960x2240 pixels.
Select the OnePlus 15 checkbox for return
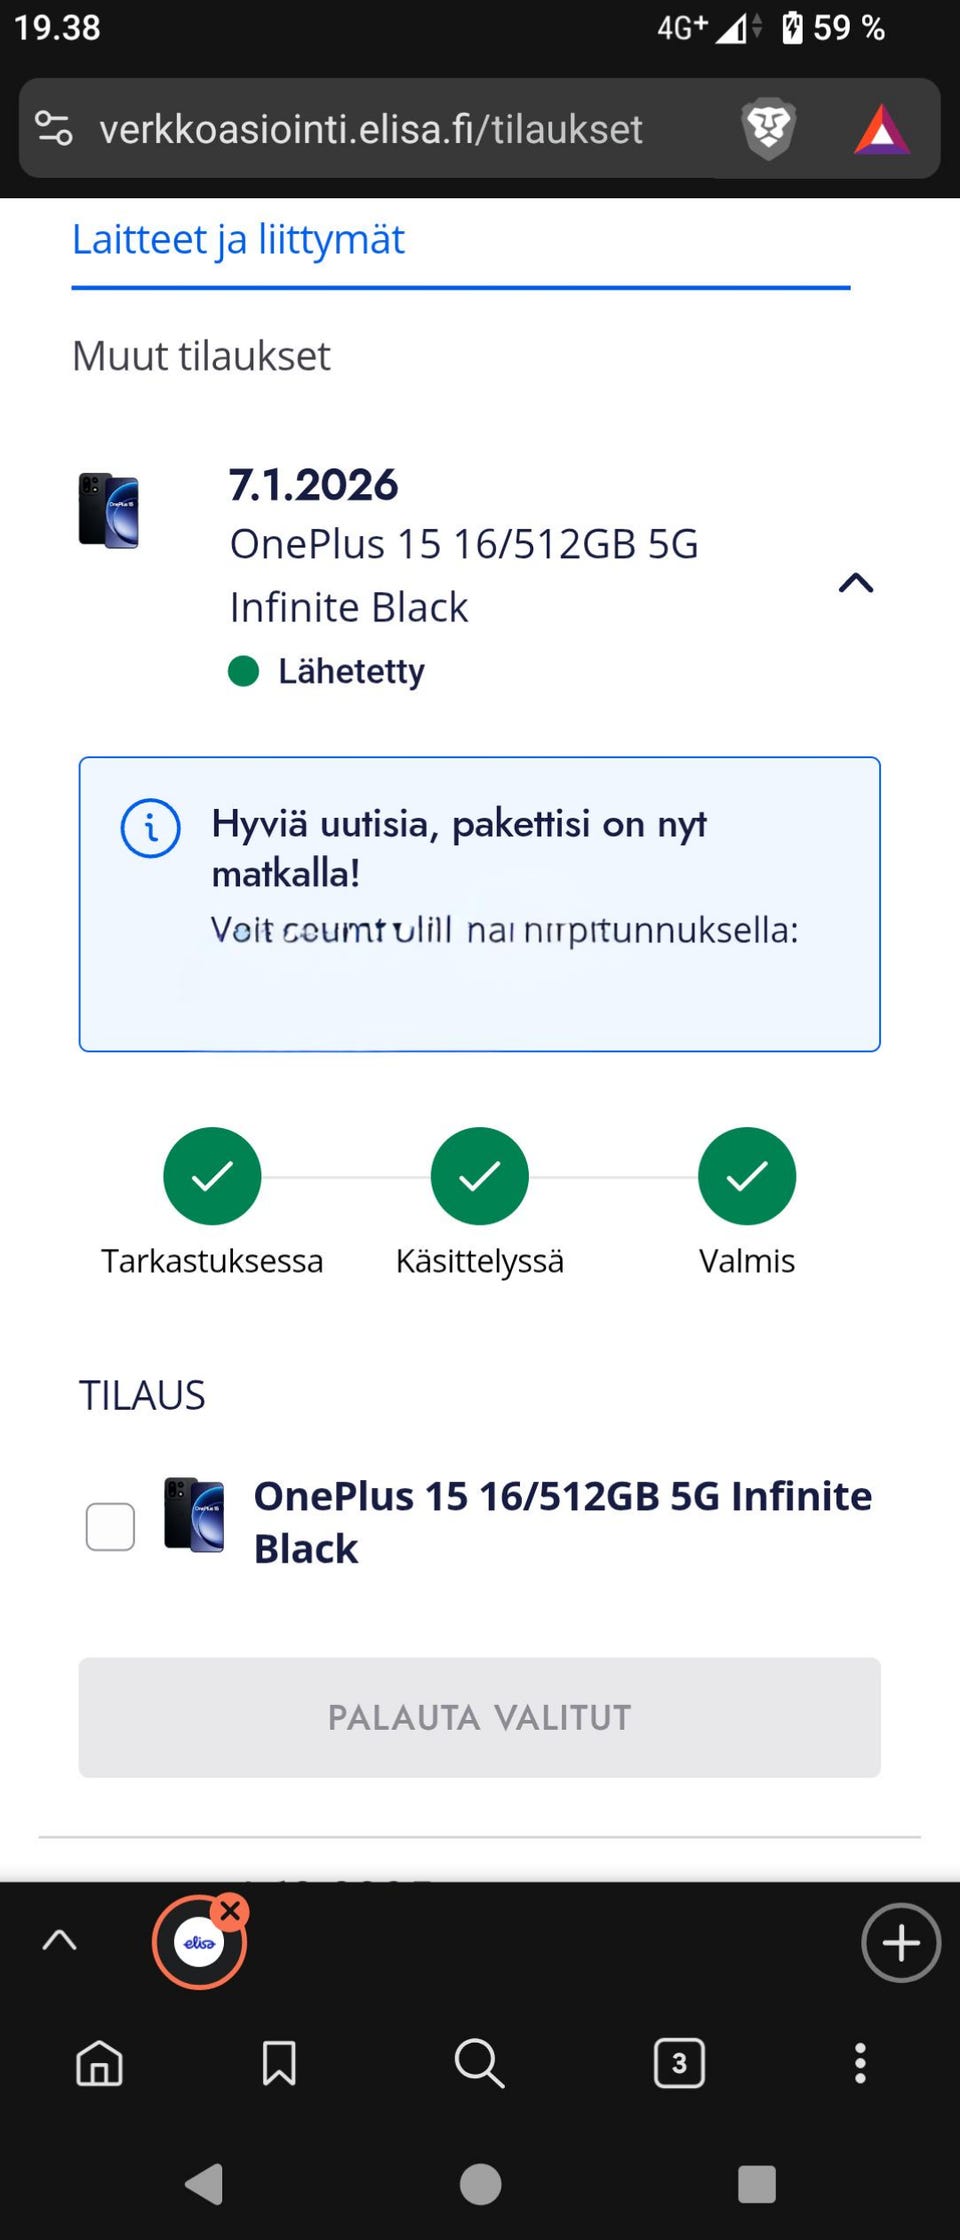click(x=110, y=1524)
